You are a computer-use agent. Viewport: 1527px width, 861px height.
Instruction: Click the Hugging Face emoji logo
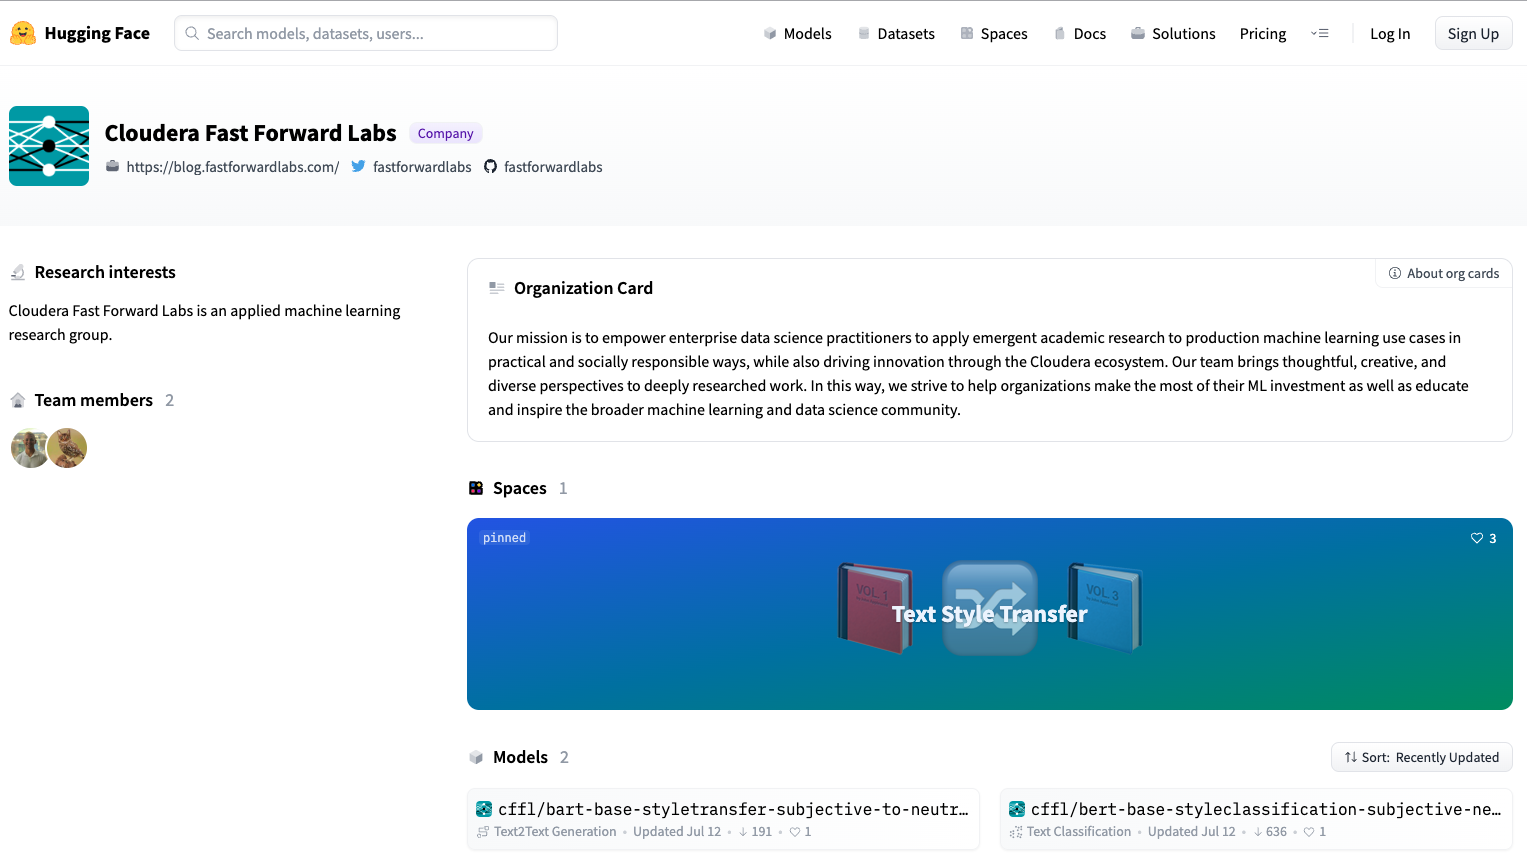[x=23, y=33]
